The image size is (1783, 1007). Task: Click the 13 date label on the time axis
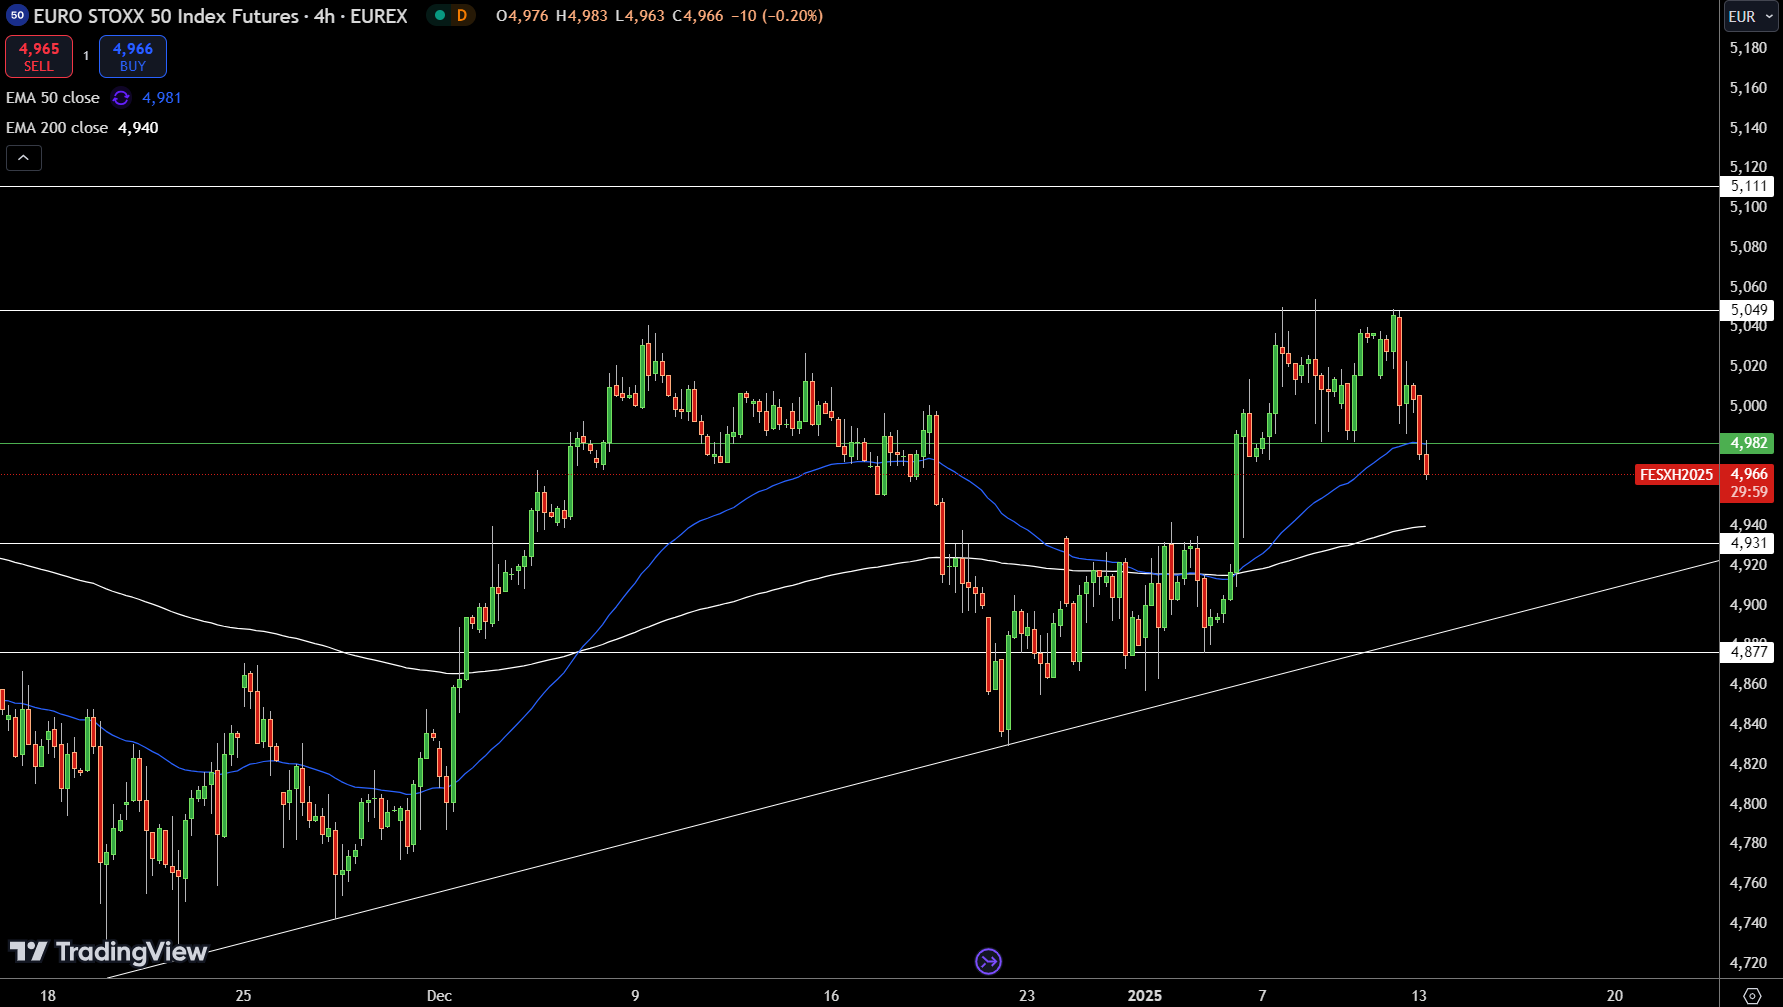click(x=1419, y=996)
